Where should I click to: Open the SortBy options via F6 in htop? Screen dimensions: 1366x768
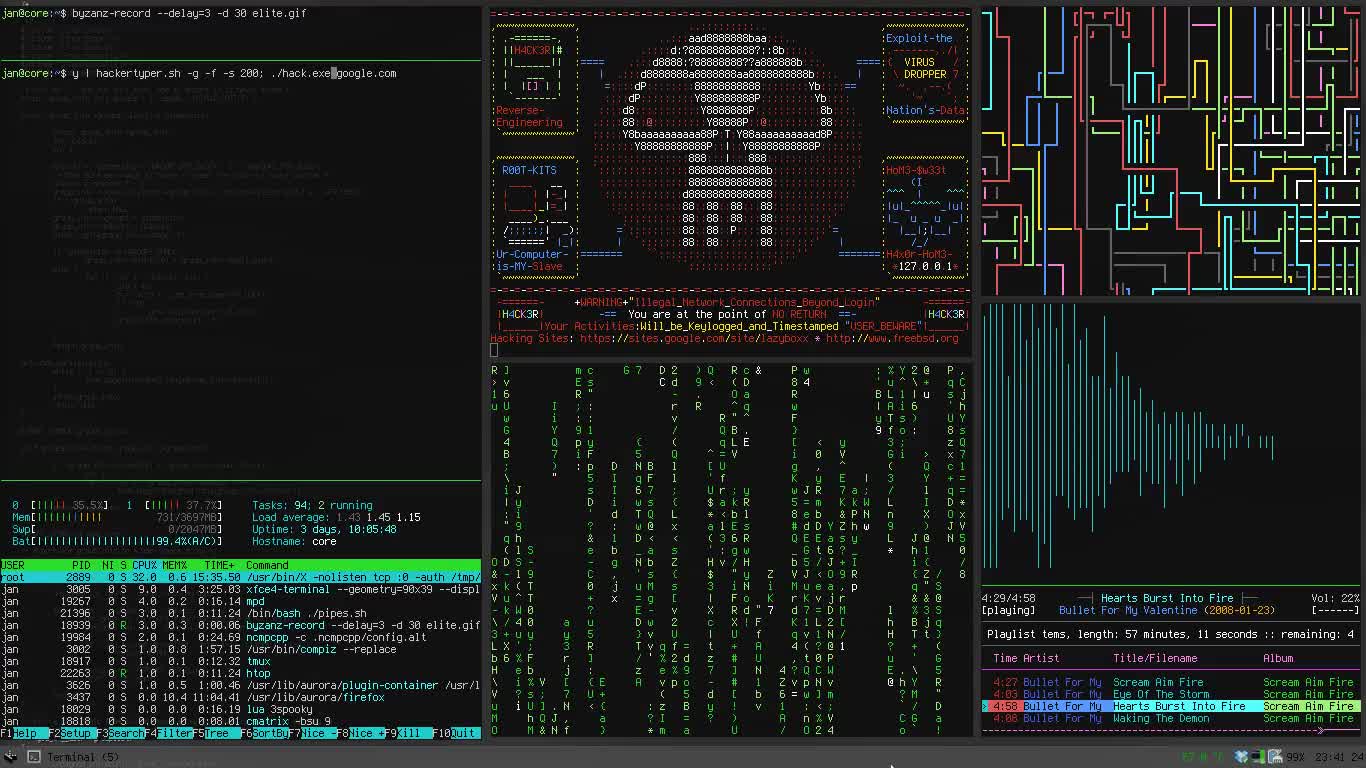pos(262,732)
